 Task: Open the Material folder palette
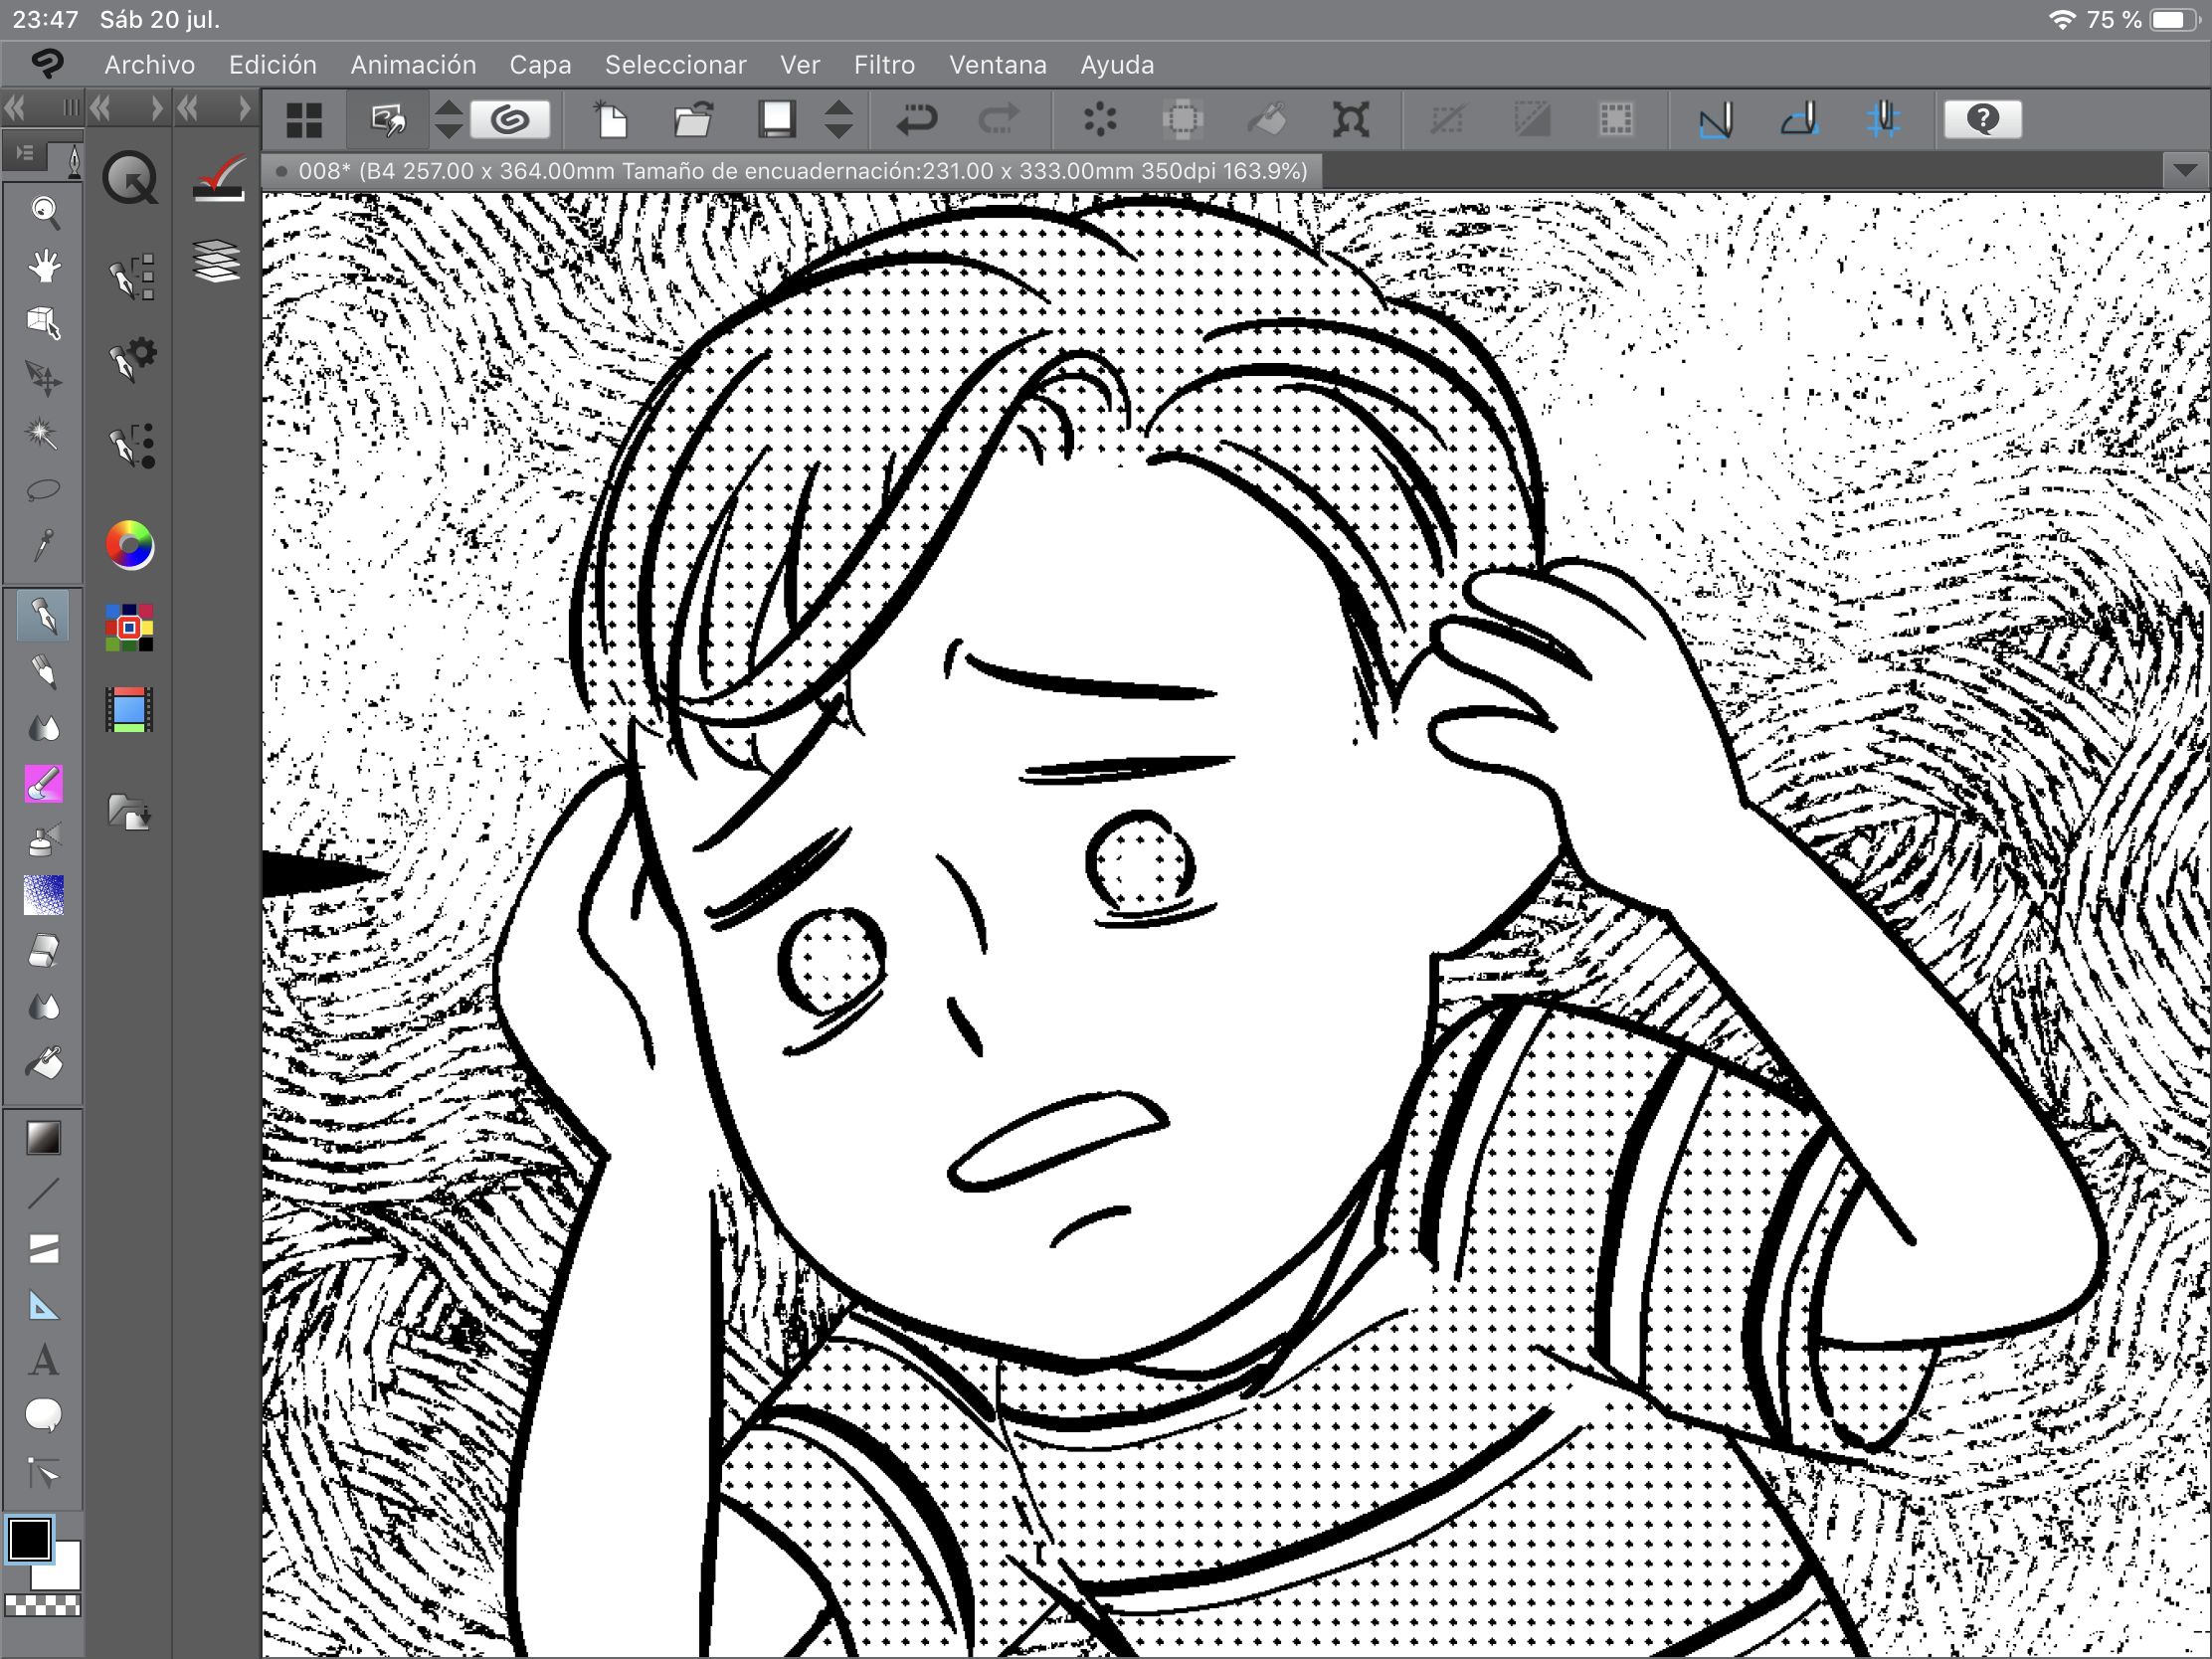[x=130, y=812]
